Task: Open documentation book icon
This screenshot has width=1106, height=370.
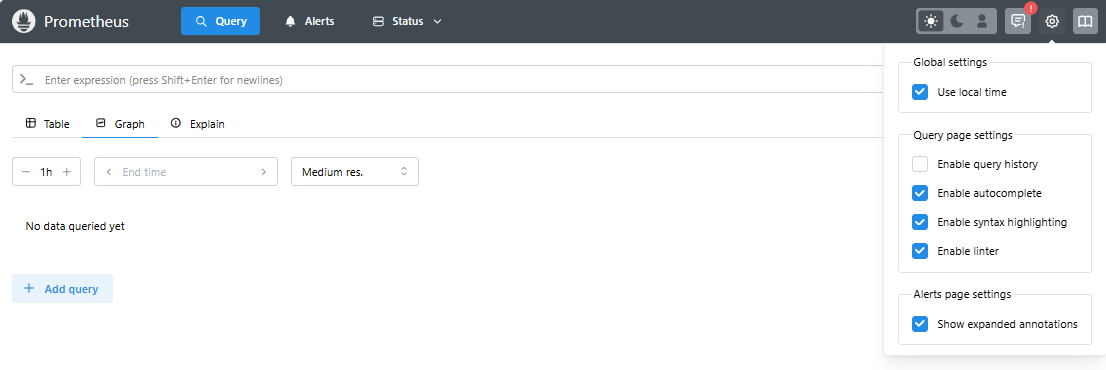Action: pos(1086,21)
